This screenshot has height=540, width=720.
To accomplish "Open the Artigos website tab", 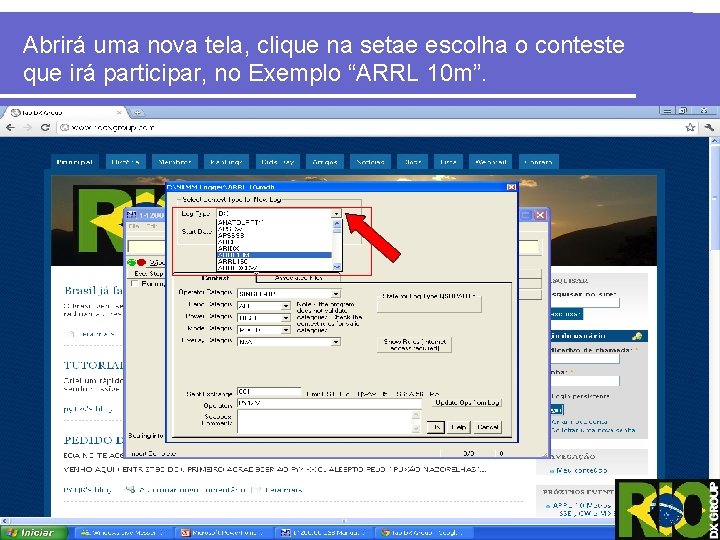I will point(325,162).
